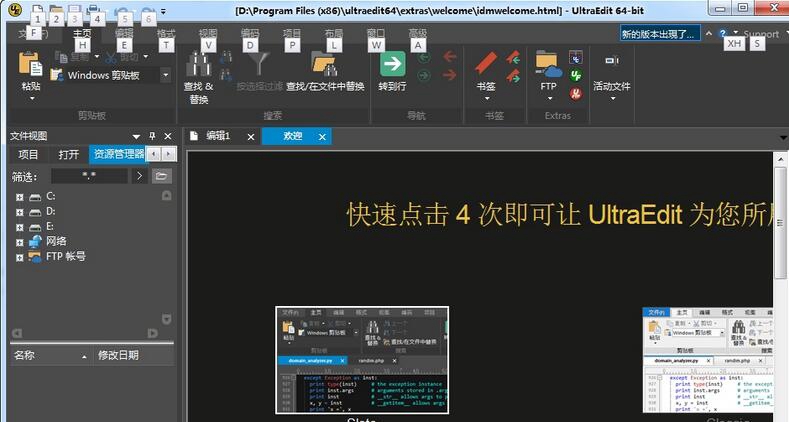
Task: Expand the D: drive node
Action: click(20, 212)
